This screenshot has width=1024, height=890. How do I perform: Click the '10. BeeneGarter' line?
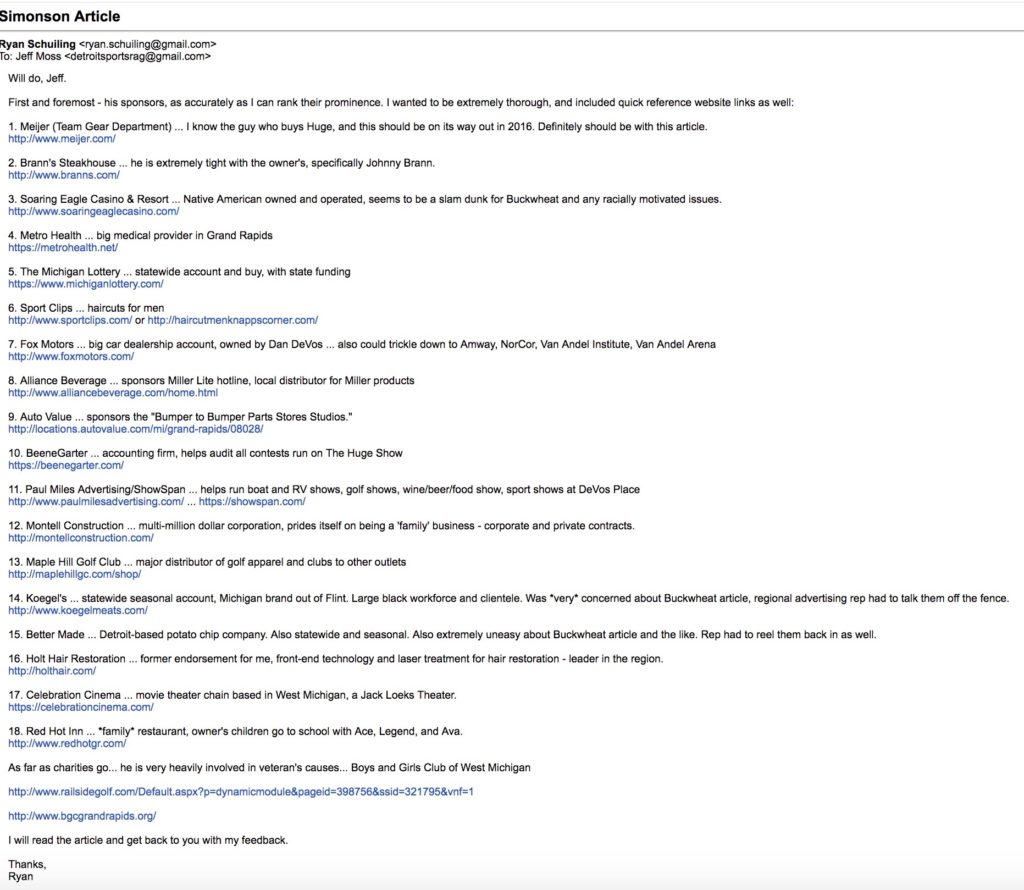click(205, 453)
